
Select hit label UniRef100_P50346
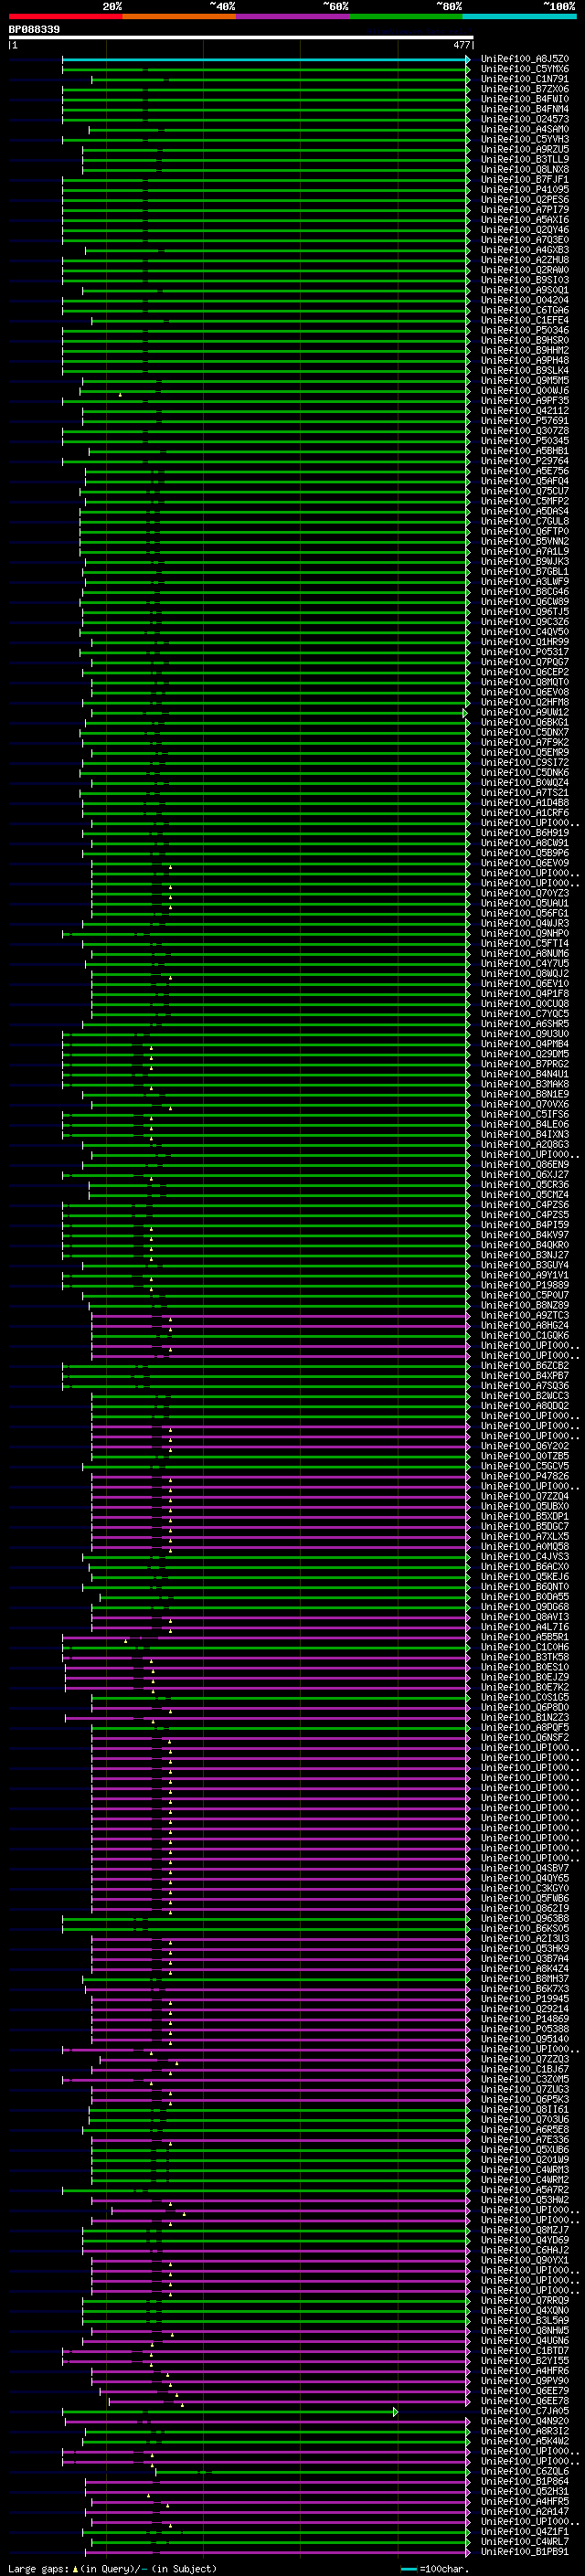coord(525,330)
